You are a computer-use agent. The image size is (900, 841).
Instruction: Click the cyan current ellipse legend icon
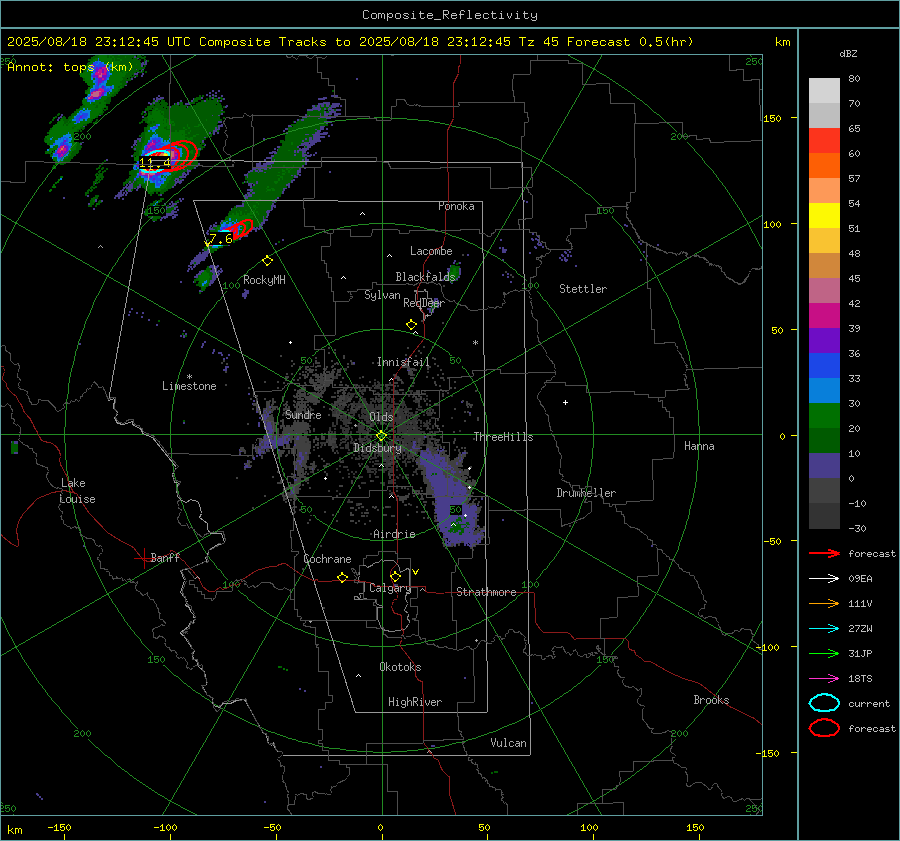pyautogui.click(x=824, y=703)
